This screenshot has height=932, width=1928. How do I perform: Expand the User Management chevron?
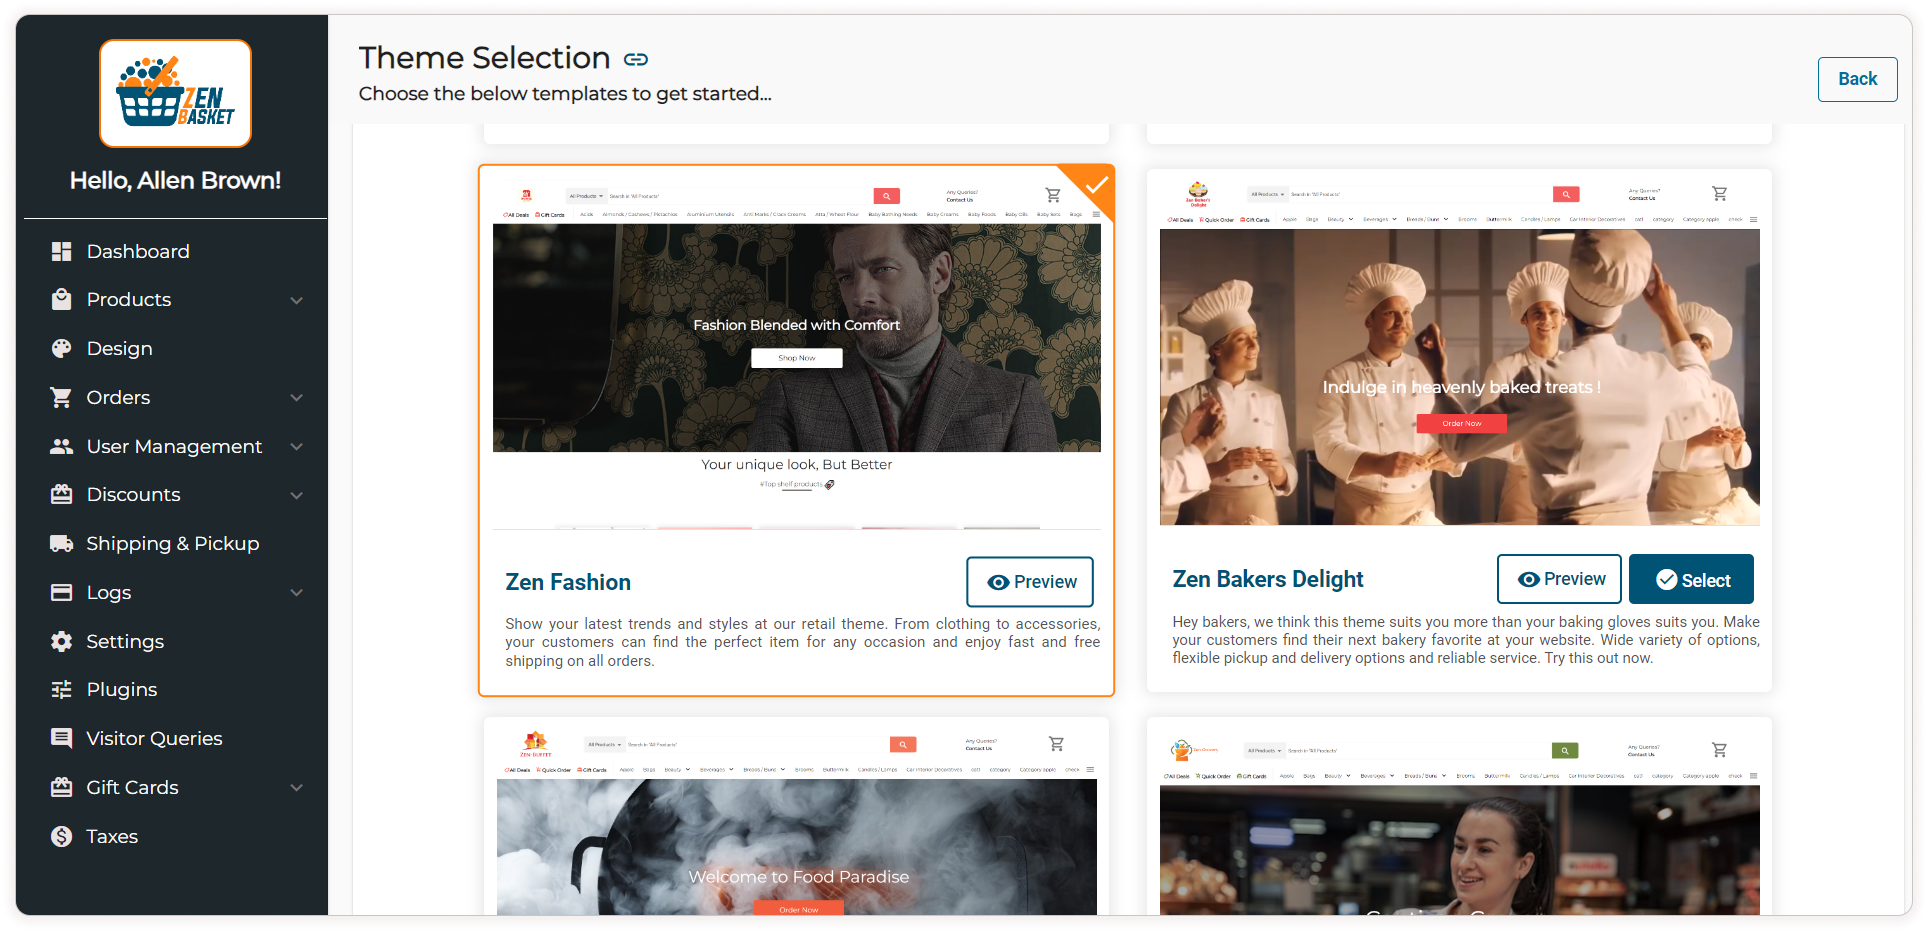click(297, 447)
